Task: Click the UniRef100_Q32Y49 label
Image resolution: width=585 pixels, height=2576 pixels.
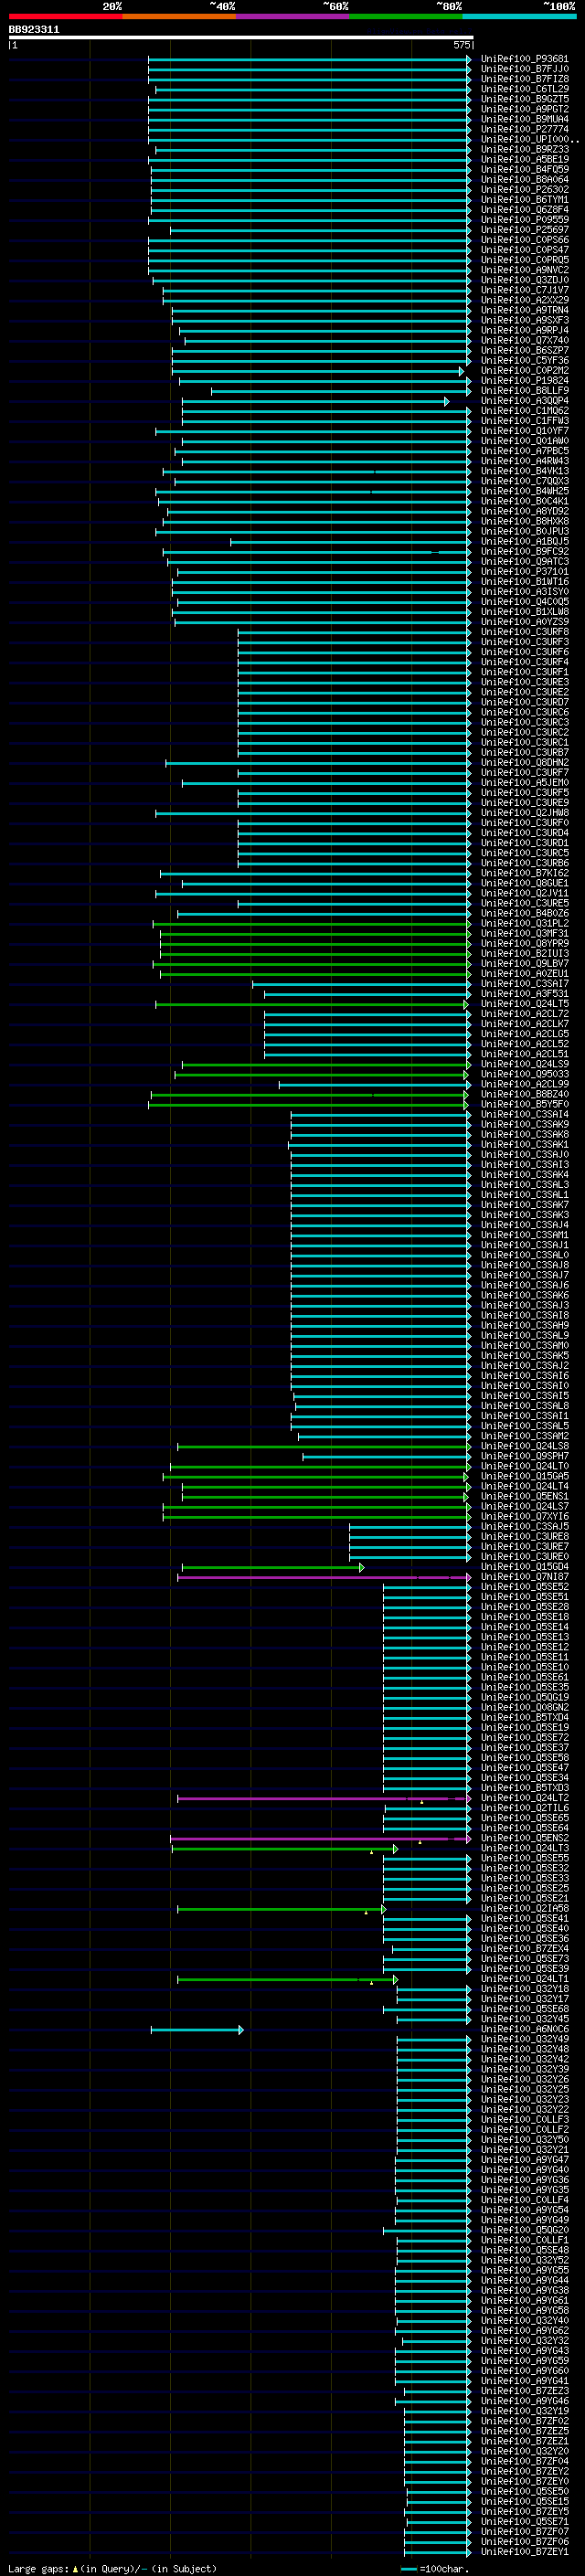Action: [x=525, y=2040]
